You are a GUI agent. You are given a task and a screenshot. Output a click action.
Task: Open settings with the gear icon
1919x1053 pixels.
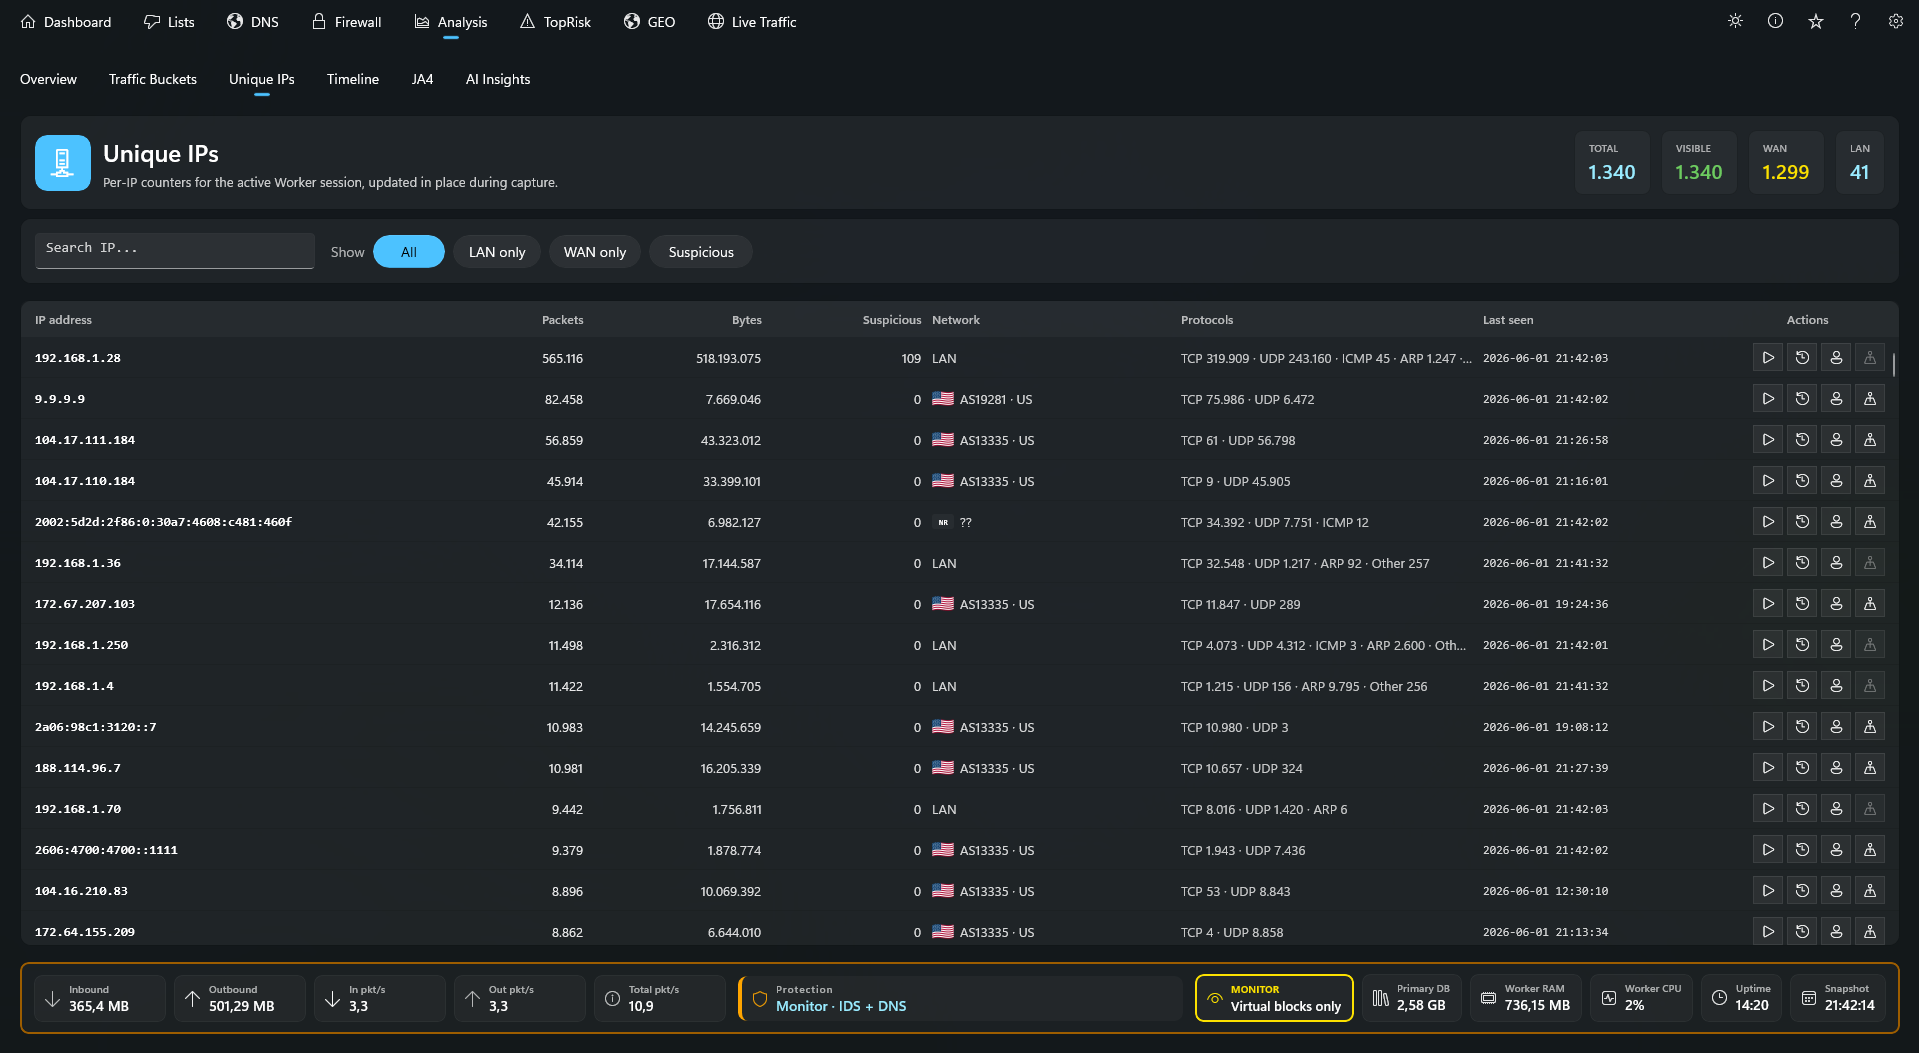click(1895, 21)
